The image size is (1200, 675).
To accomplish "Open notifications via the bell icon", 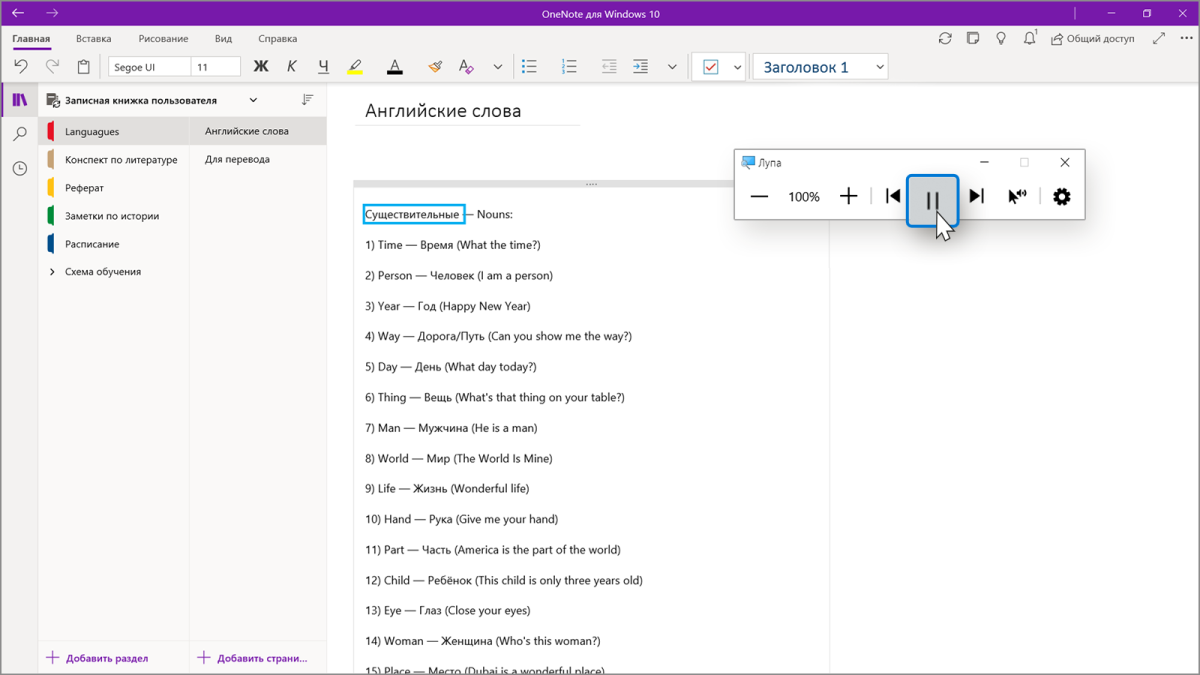I will click(1029, 37).
